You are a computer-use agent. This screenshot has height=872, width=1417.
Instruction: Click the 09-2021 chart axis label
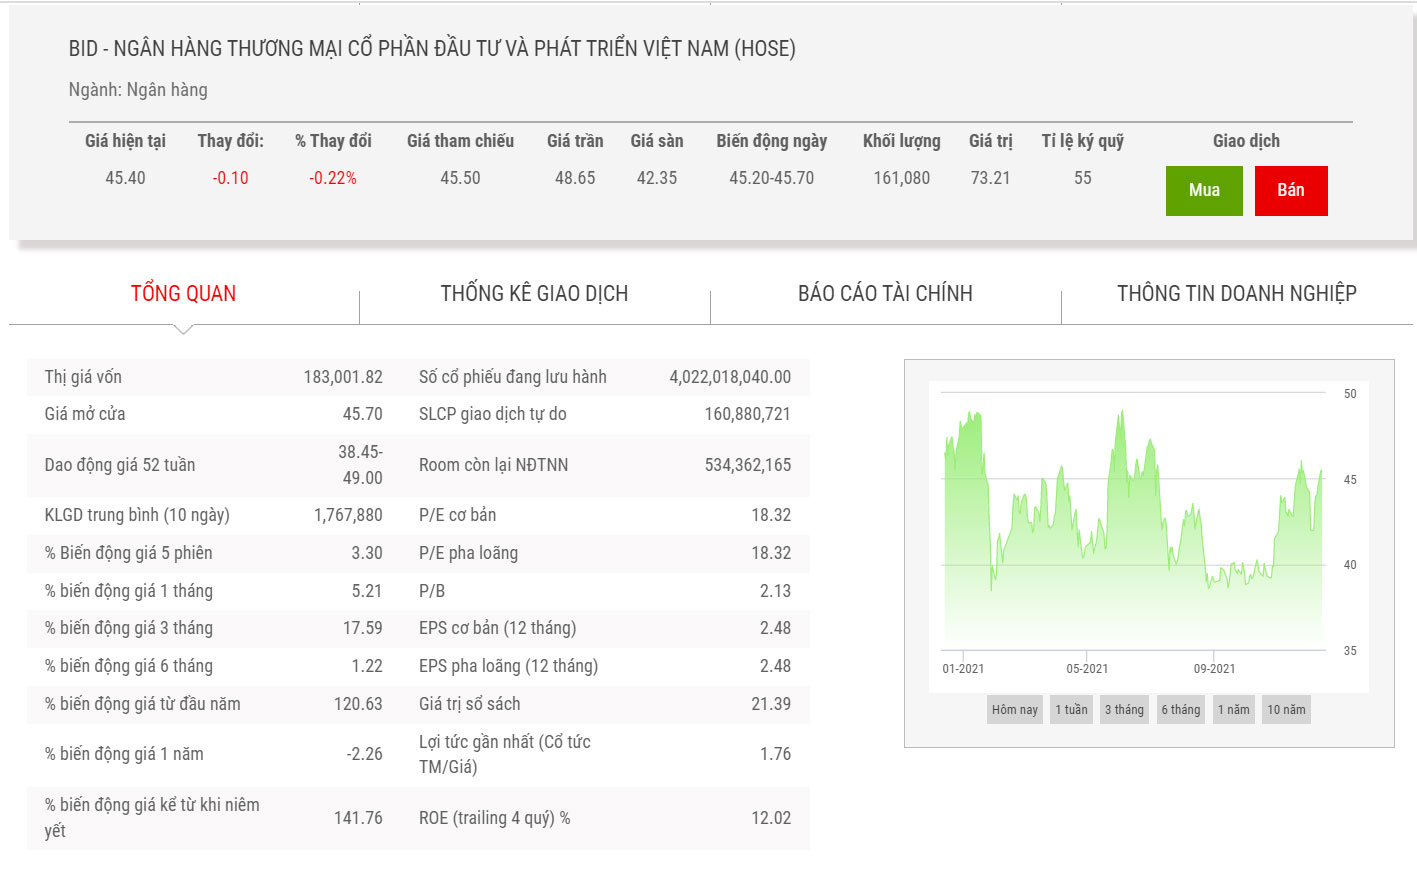(1214, 669)
